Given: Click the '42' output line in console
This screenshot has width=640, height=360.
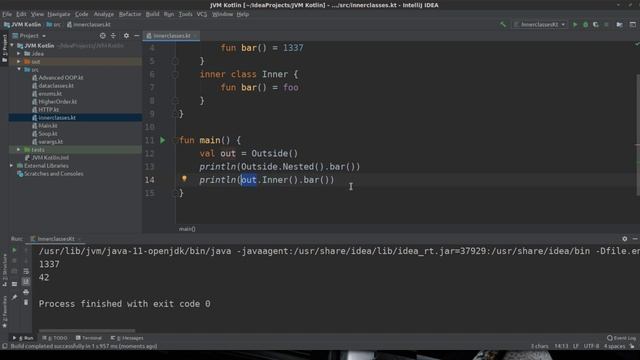Looking at the screenshot, I should [44, 278].
